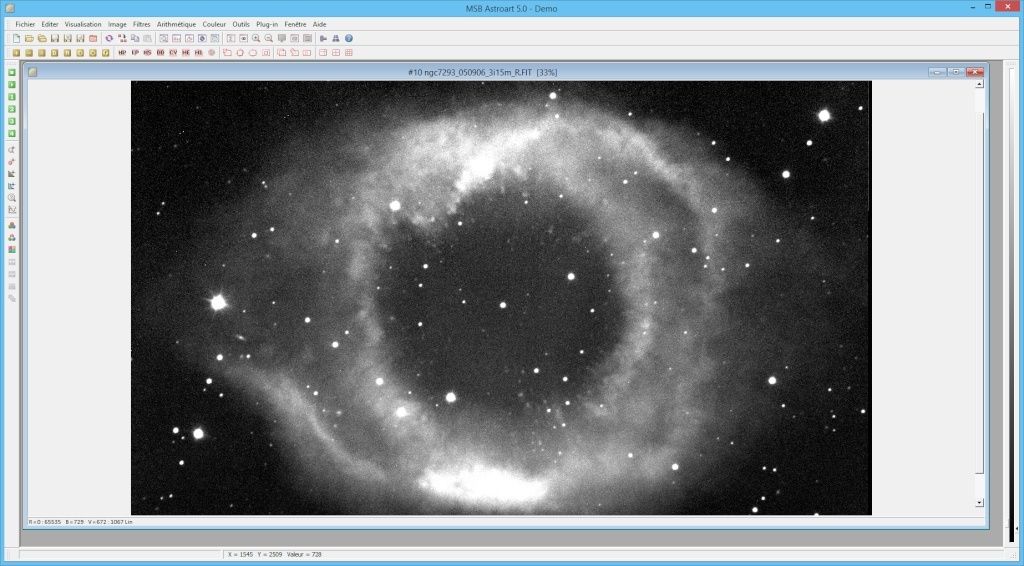Click the green number 1 sidebar icon
This screenshot has width=1024, height=566.
[x=12, y=97]
